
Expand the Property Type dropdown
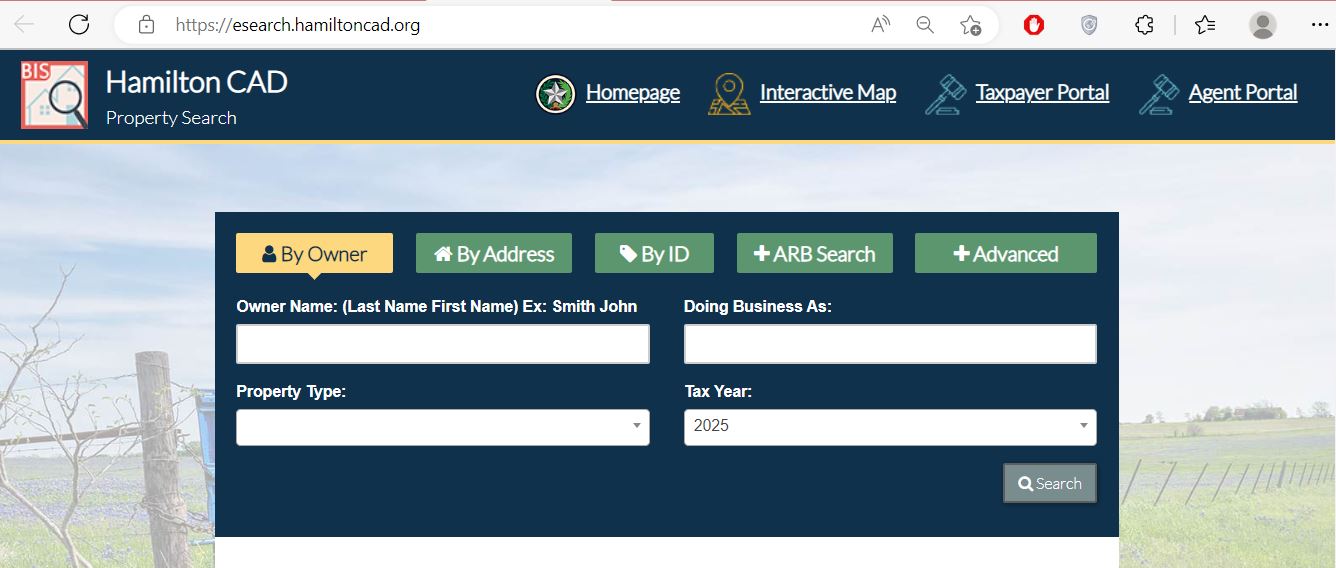click(x=442, y=427)
